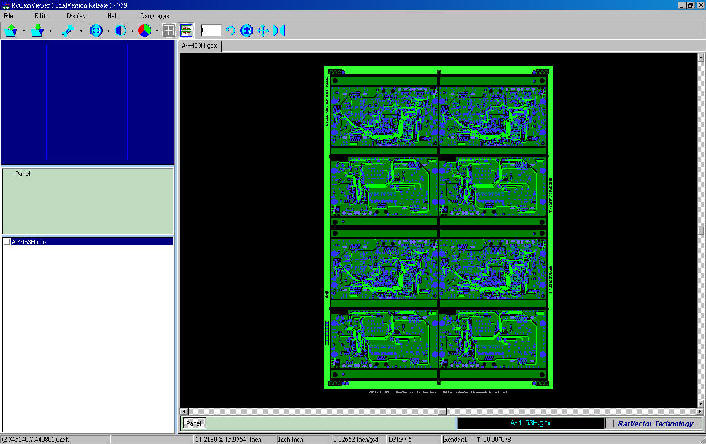
Task: Click the blue overview pane at top left
Action: click(x=88, y=102)
